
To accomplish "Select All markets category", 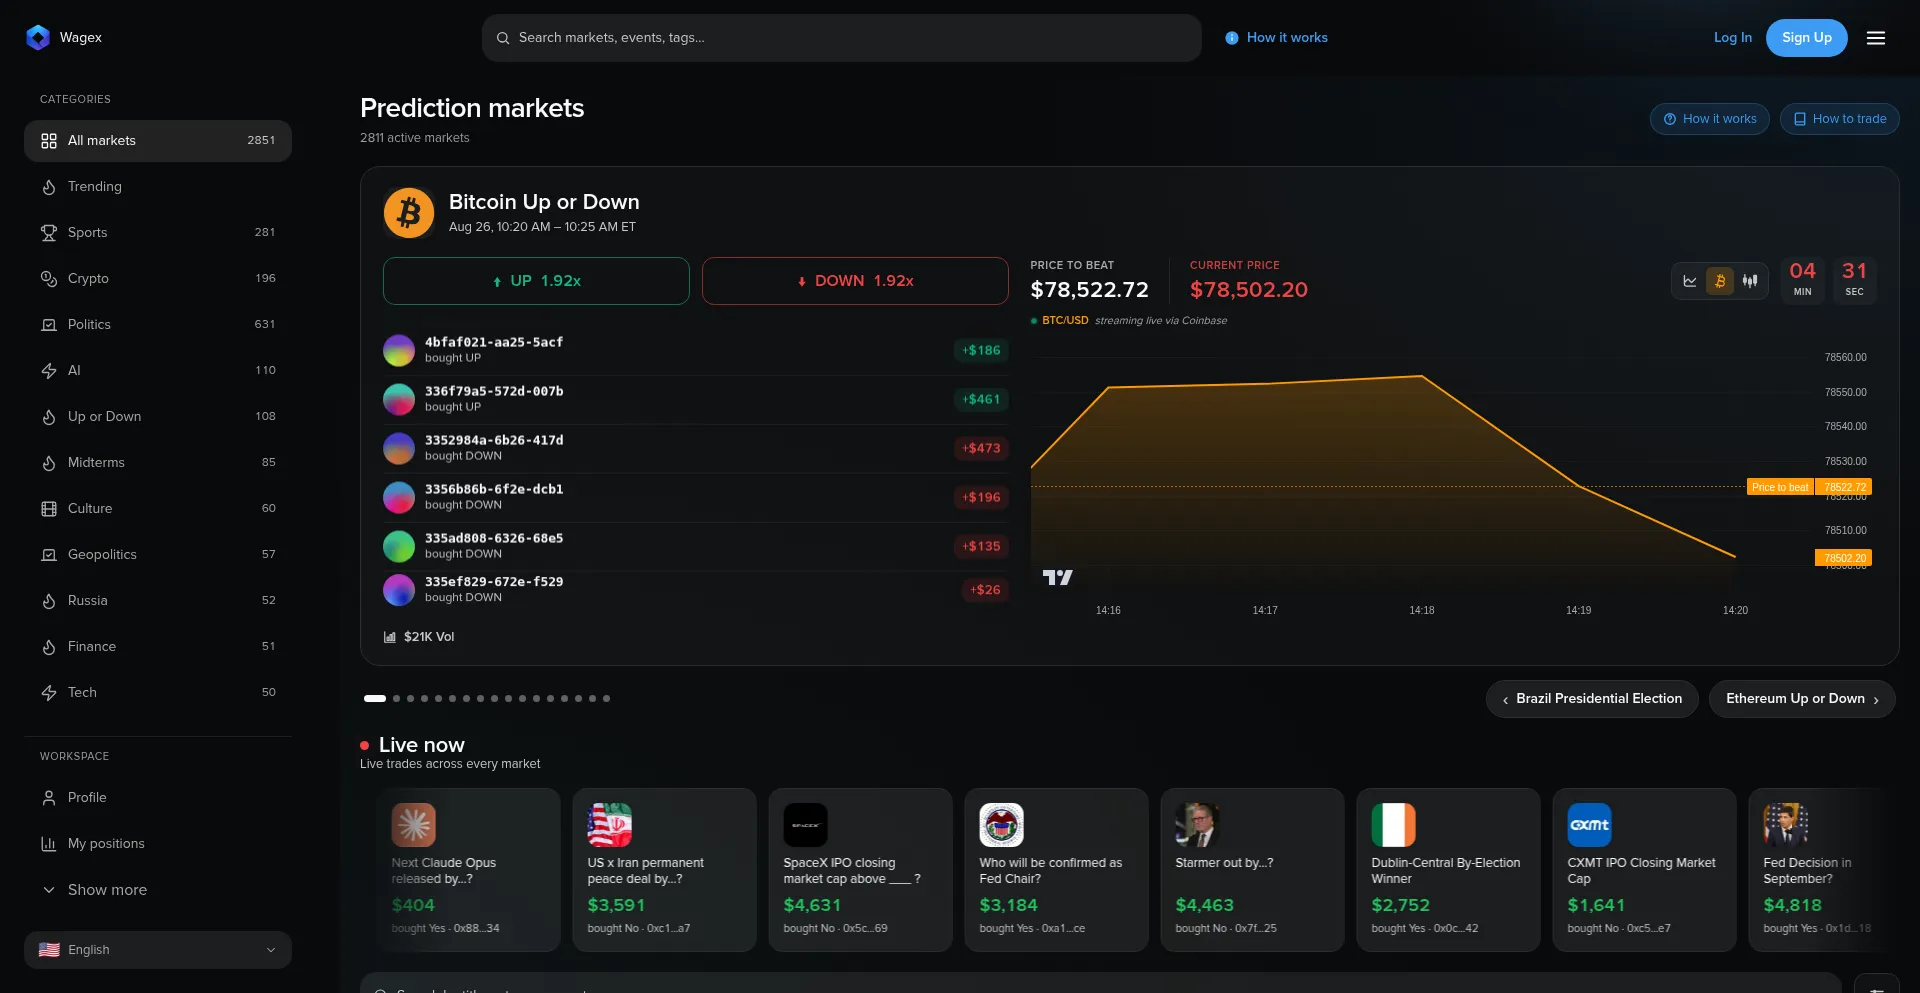I will point(158,141).
